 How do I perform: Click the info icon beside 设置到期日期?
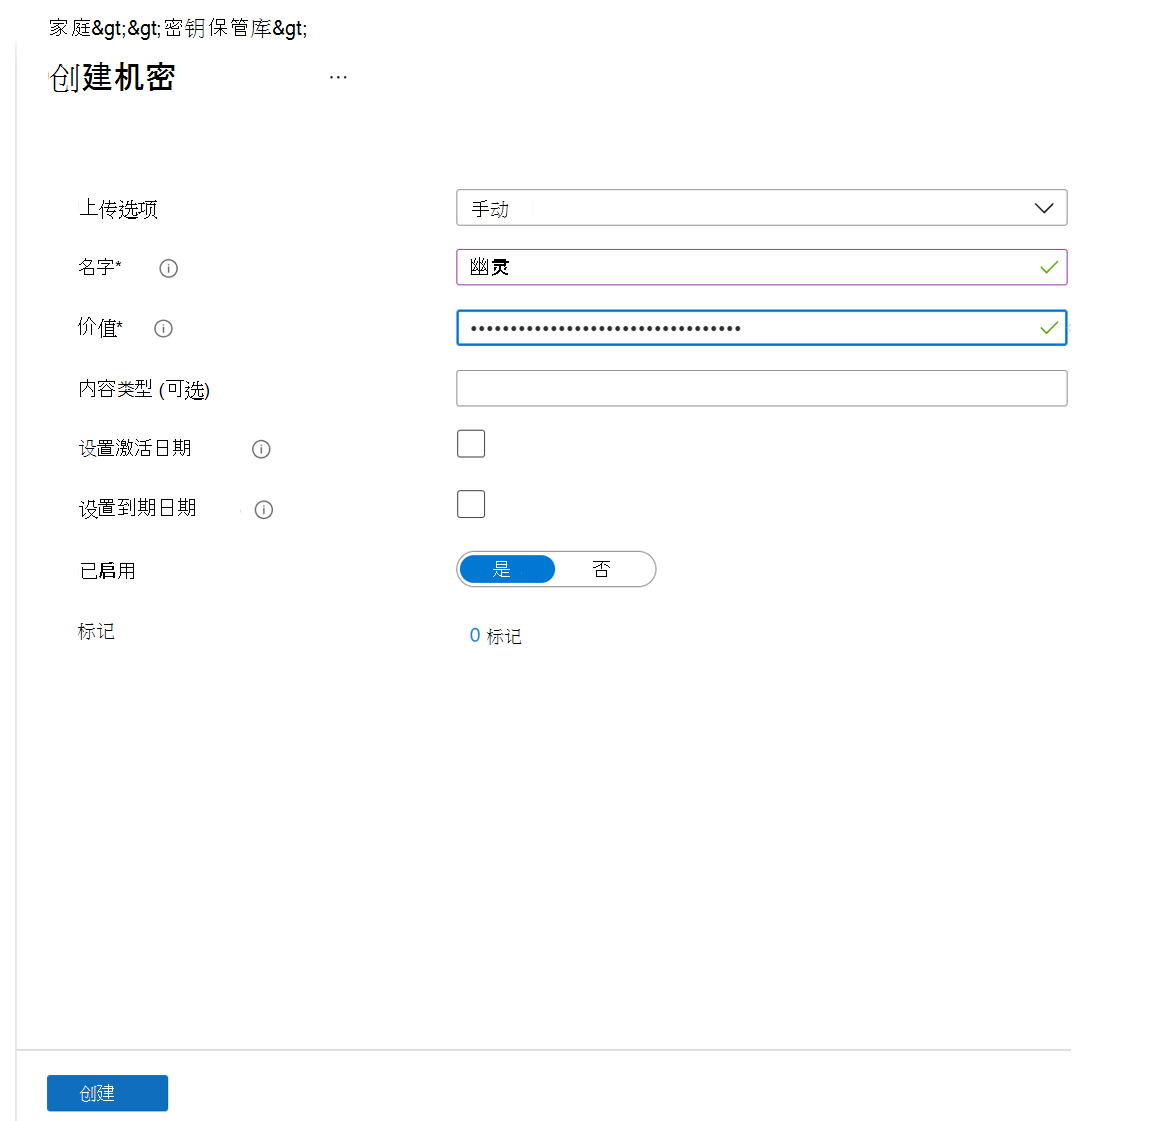click(x=263, y=509)
